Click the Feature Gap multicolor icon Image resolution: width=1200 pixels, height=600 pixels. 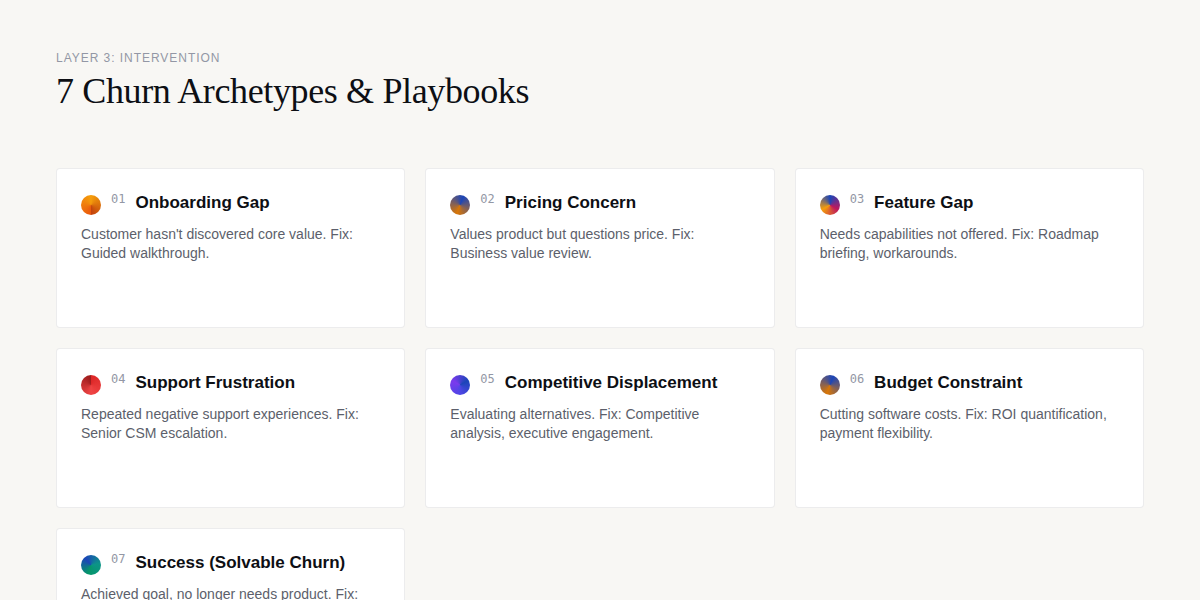pyautogui.click(x=830, y=205)
